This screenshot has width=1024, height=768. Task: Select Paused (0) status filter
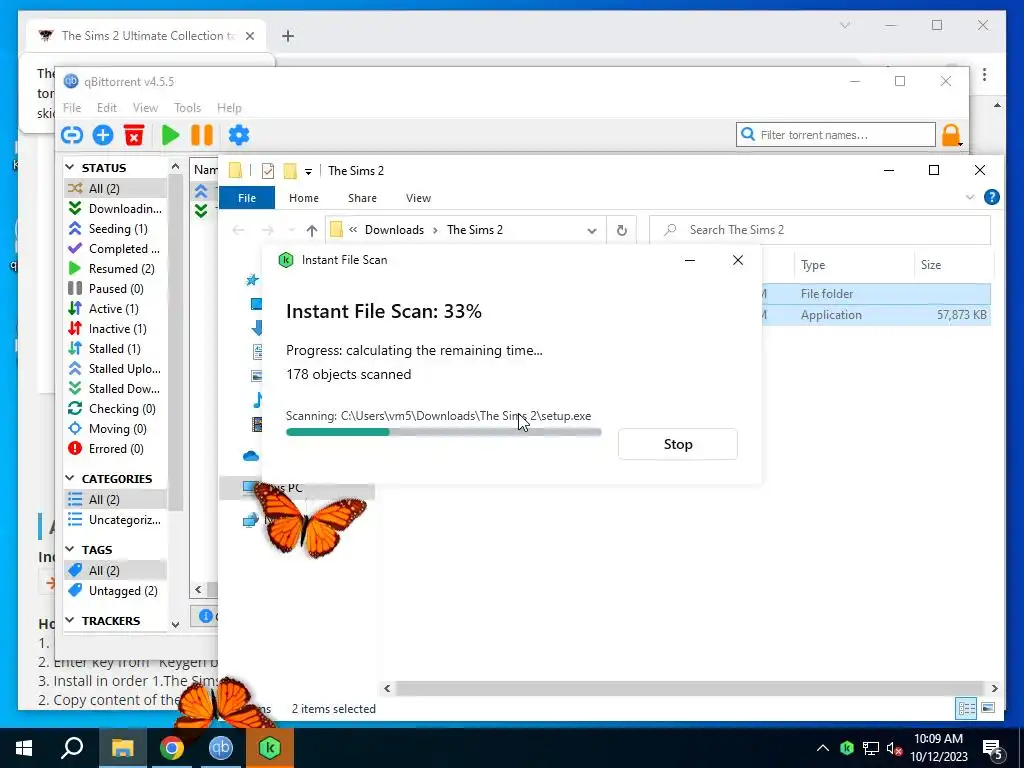tap(116, 289)
